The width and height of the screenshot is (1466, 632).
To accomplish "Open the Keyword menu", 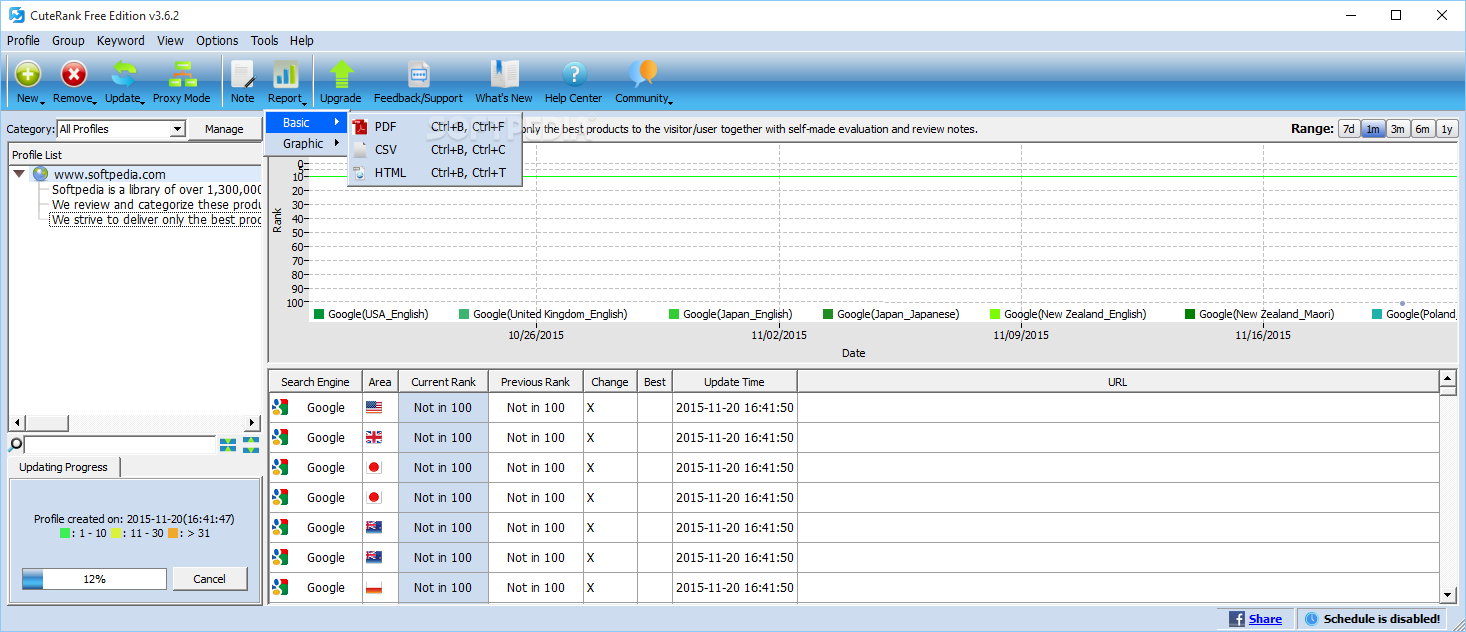I will (121, 41).
